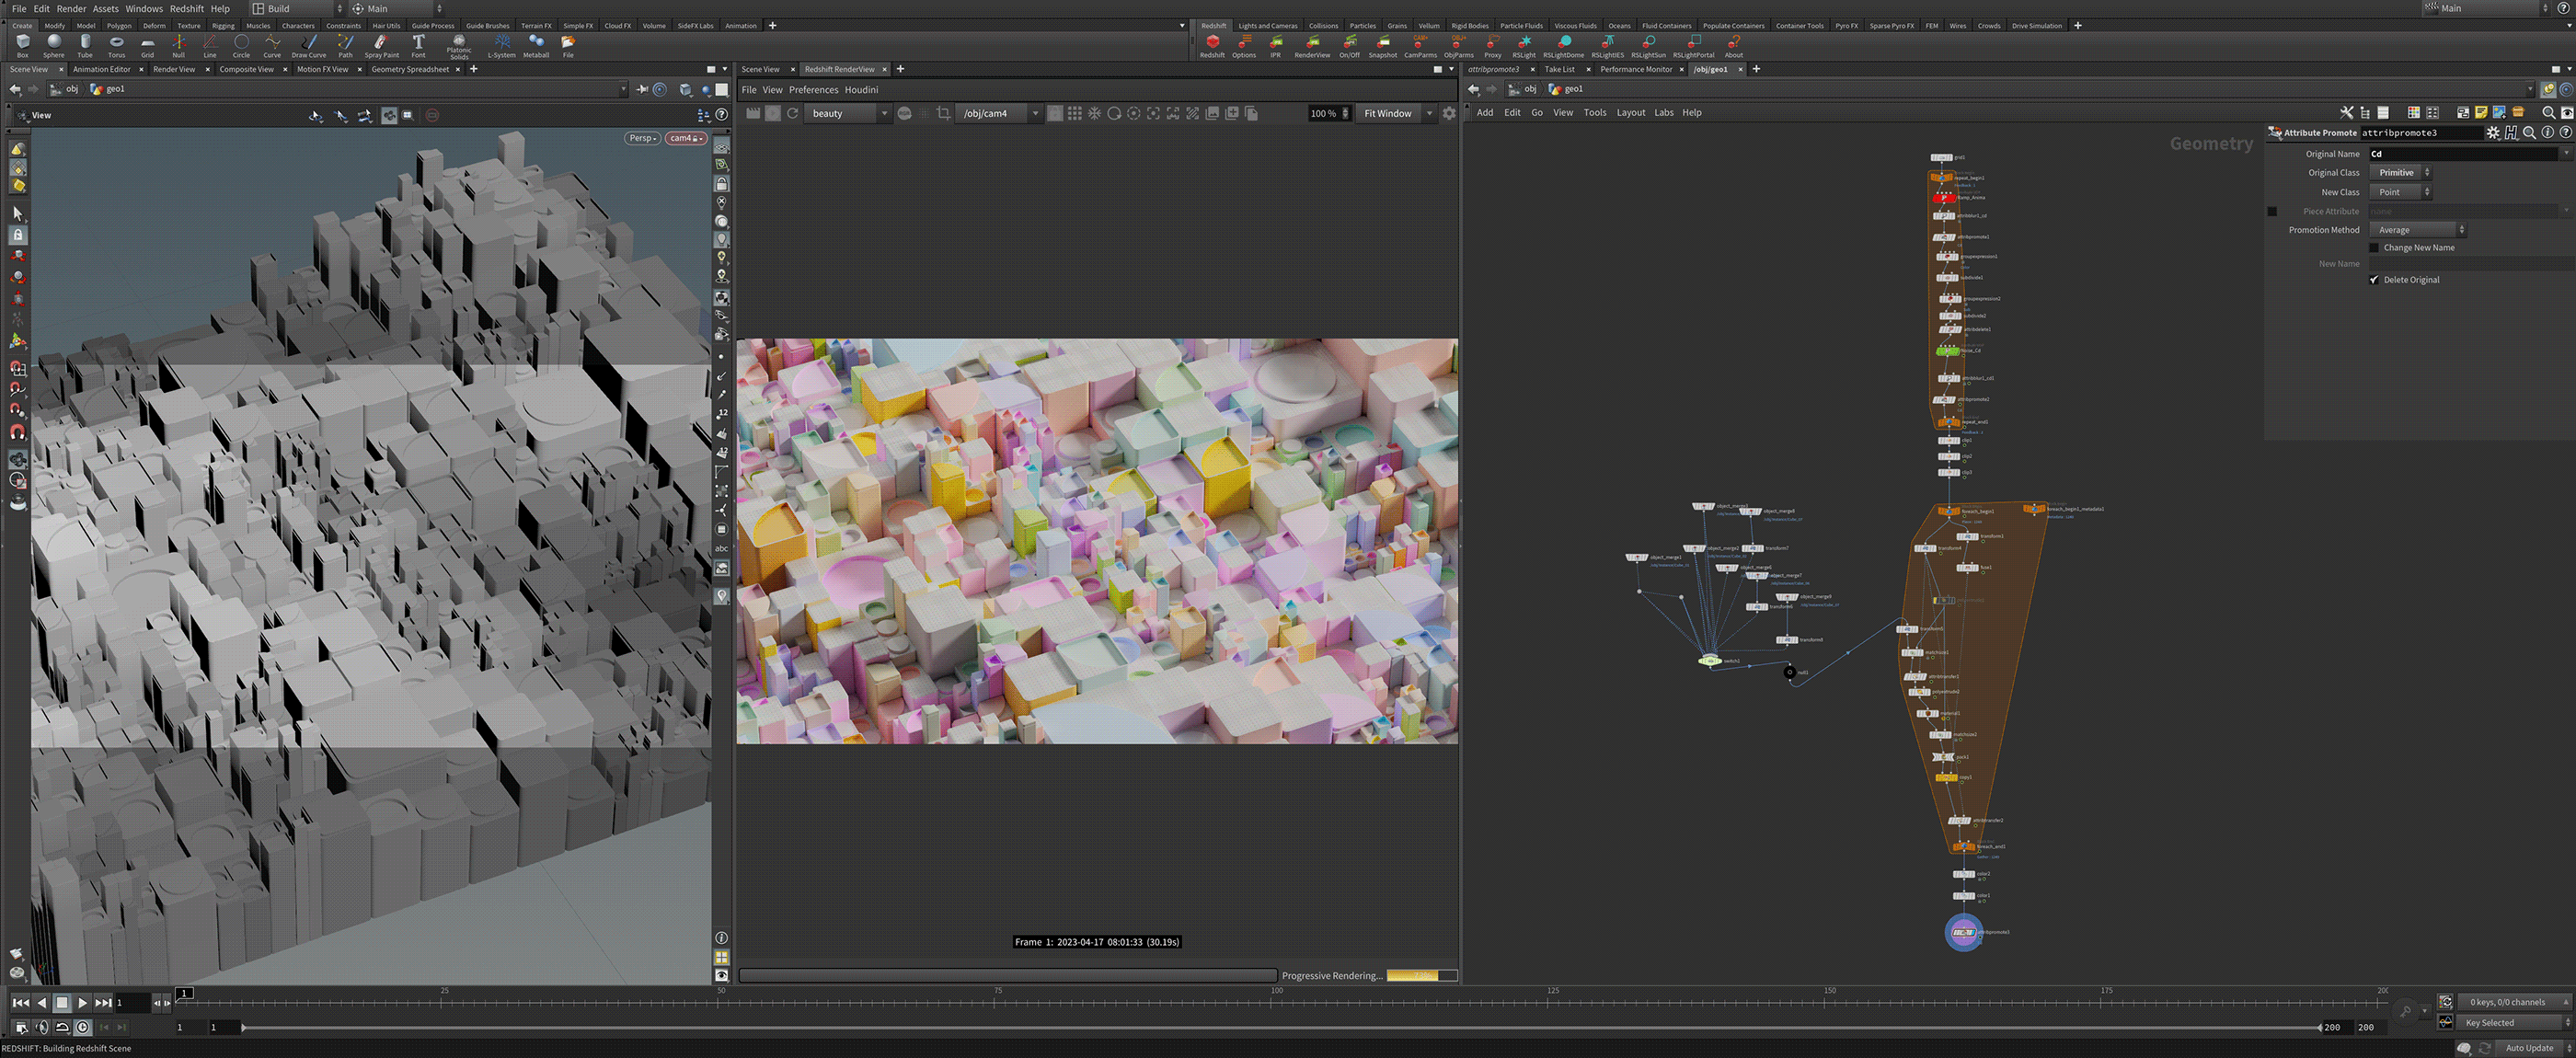
Task: Toggle the Piece Attribute checkbox
Action: [2272, 211]
